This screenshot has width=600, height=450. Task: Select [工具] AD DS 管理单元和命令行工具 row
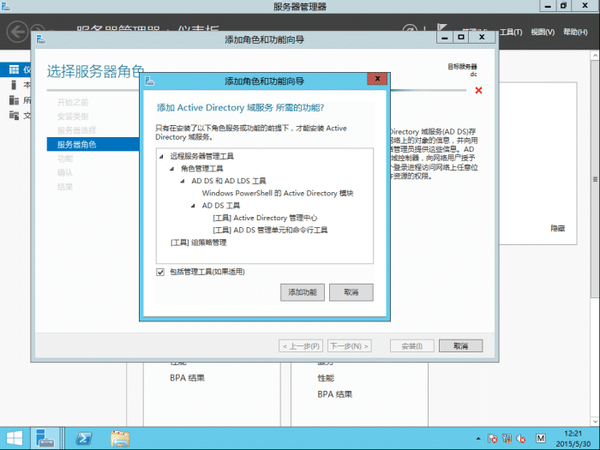click(270, 230)
